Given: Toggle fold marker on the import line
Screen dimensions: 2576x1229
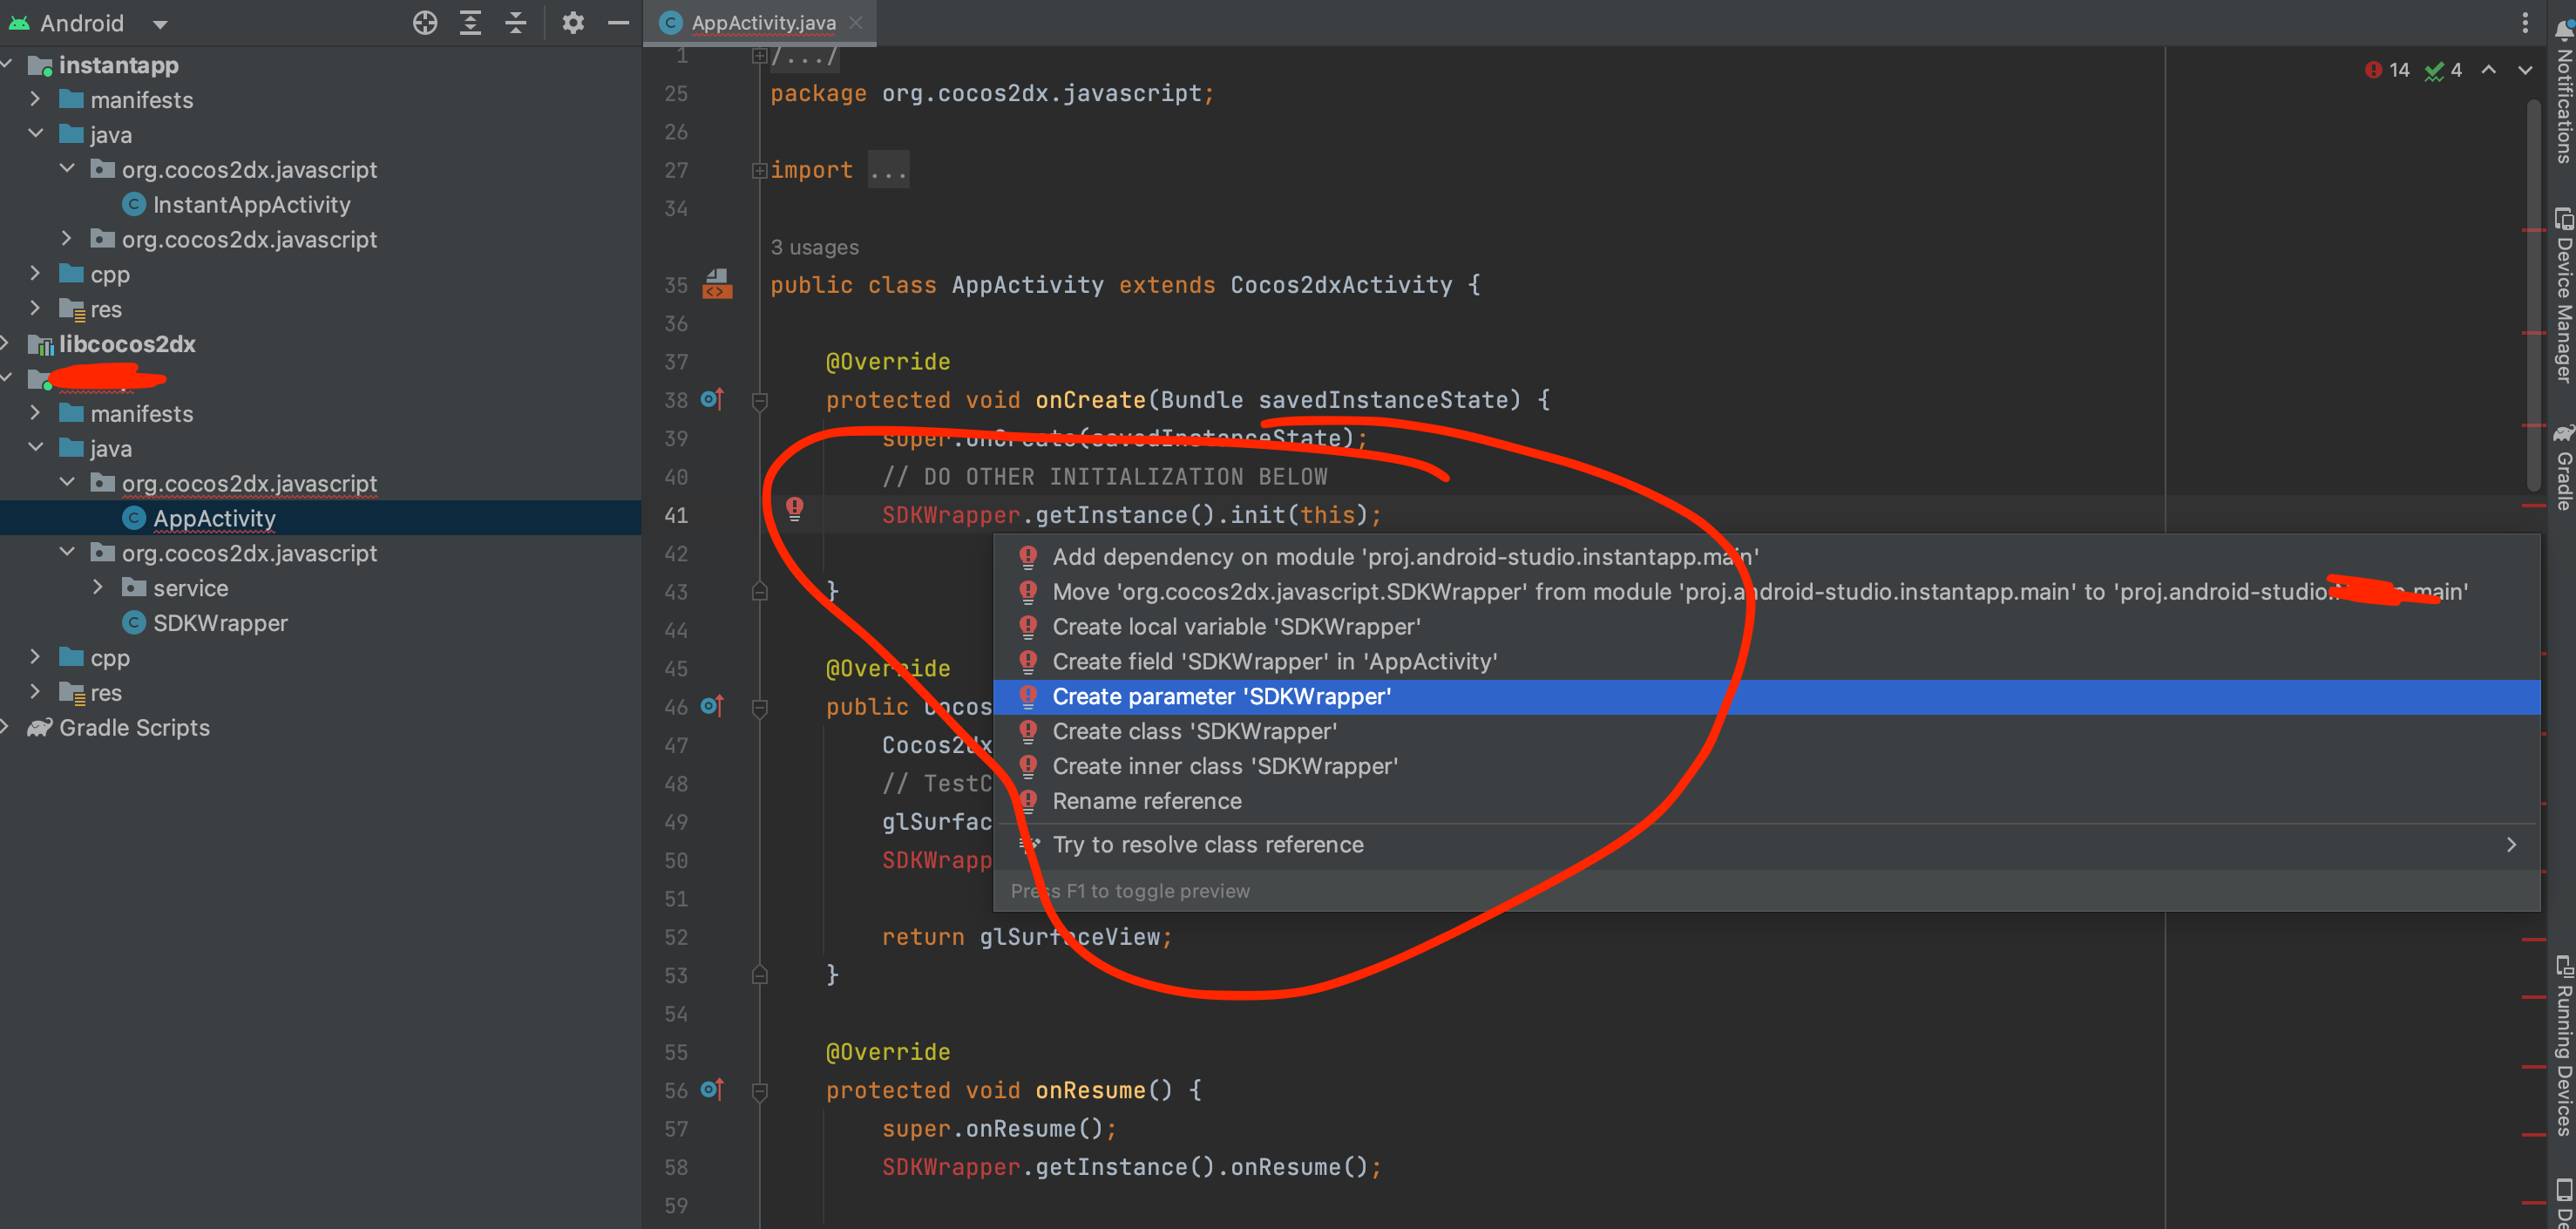Looking at the screenshot, I should 759,171.
